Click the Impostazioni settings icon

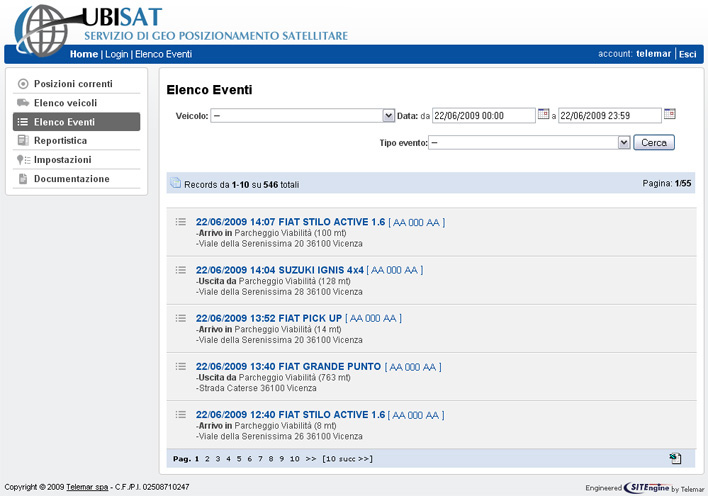(x=23, y=159)
